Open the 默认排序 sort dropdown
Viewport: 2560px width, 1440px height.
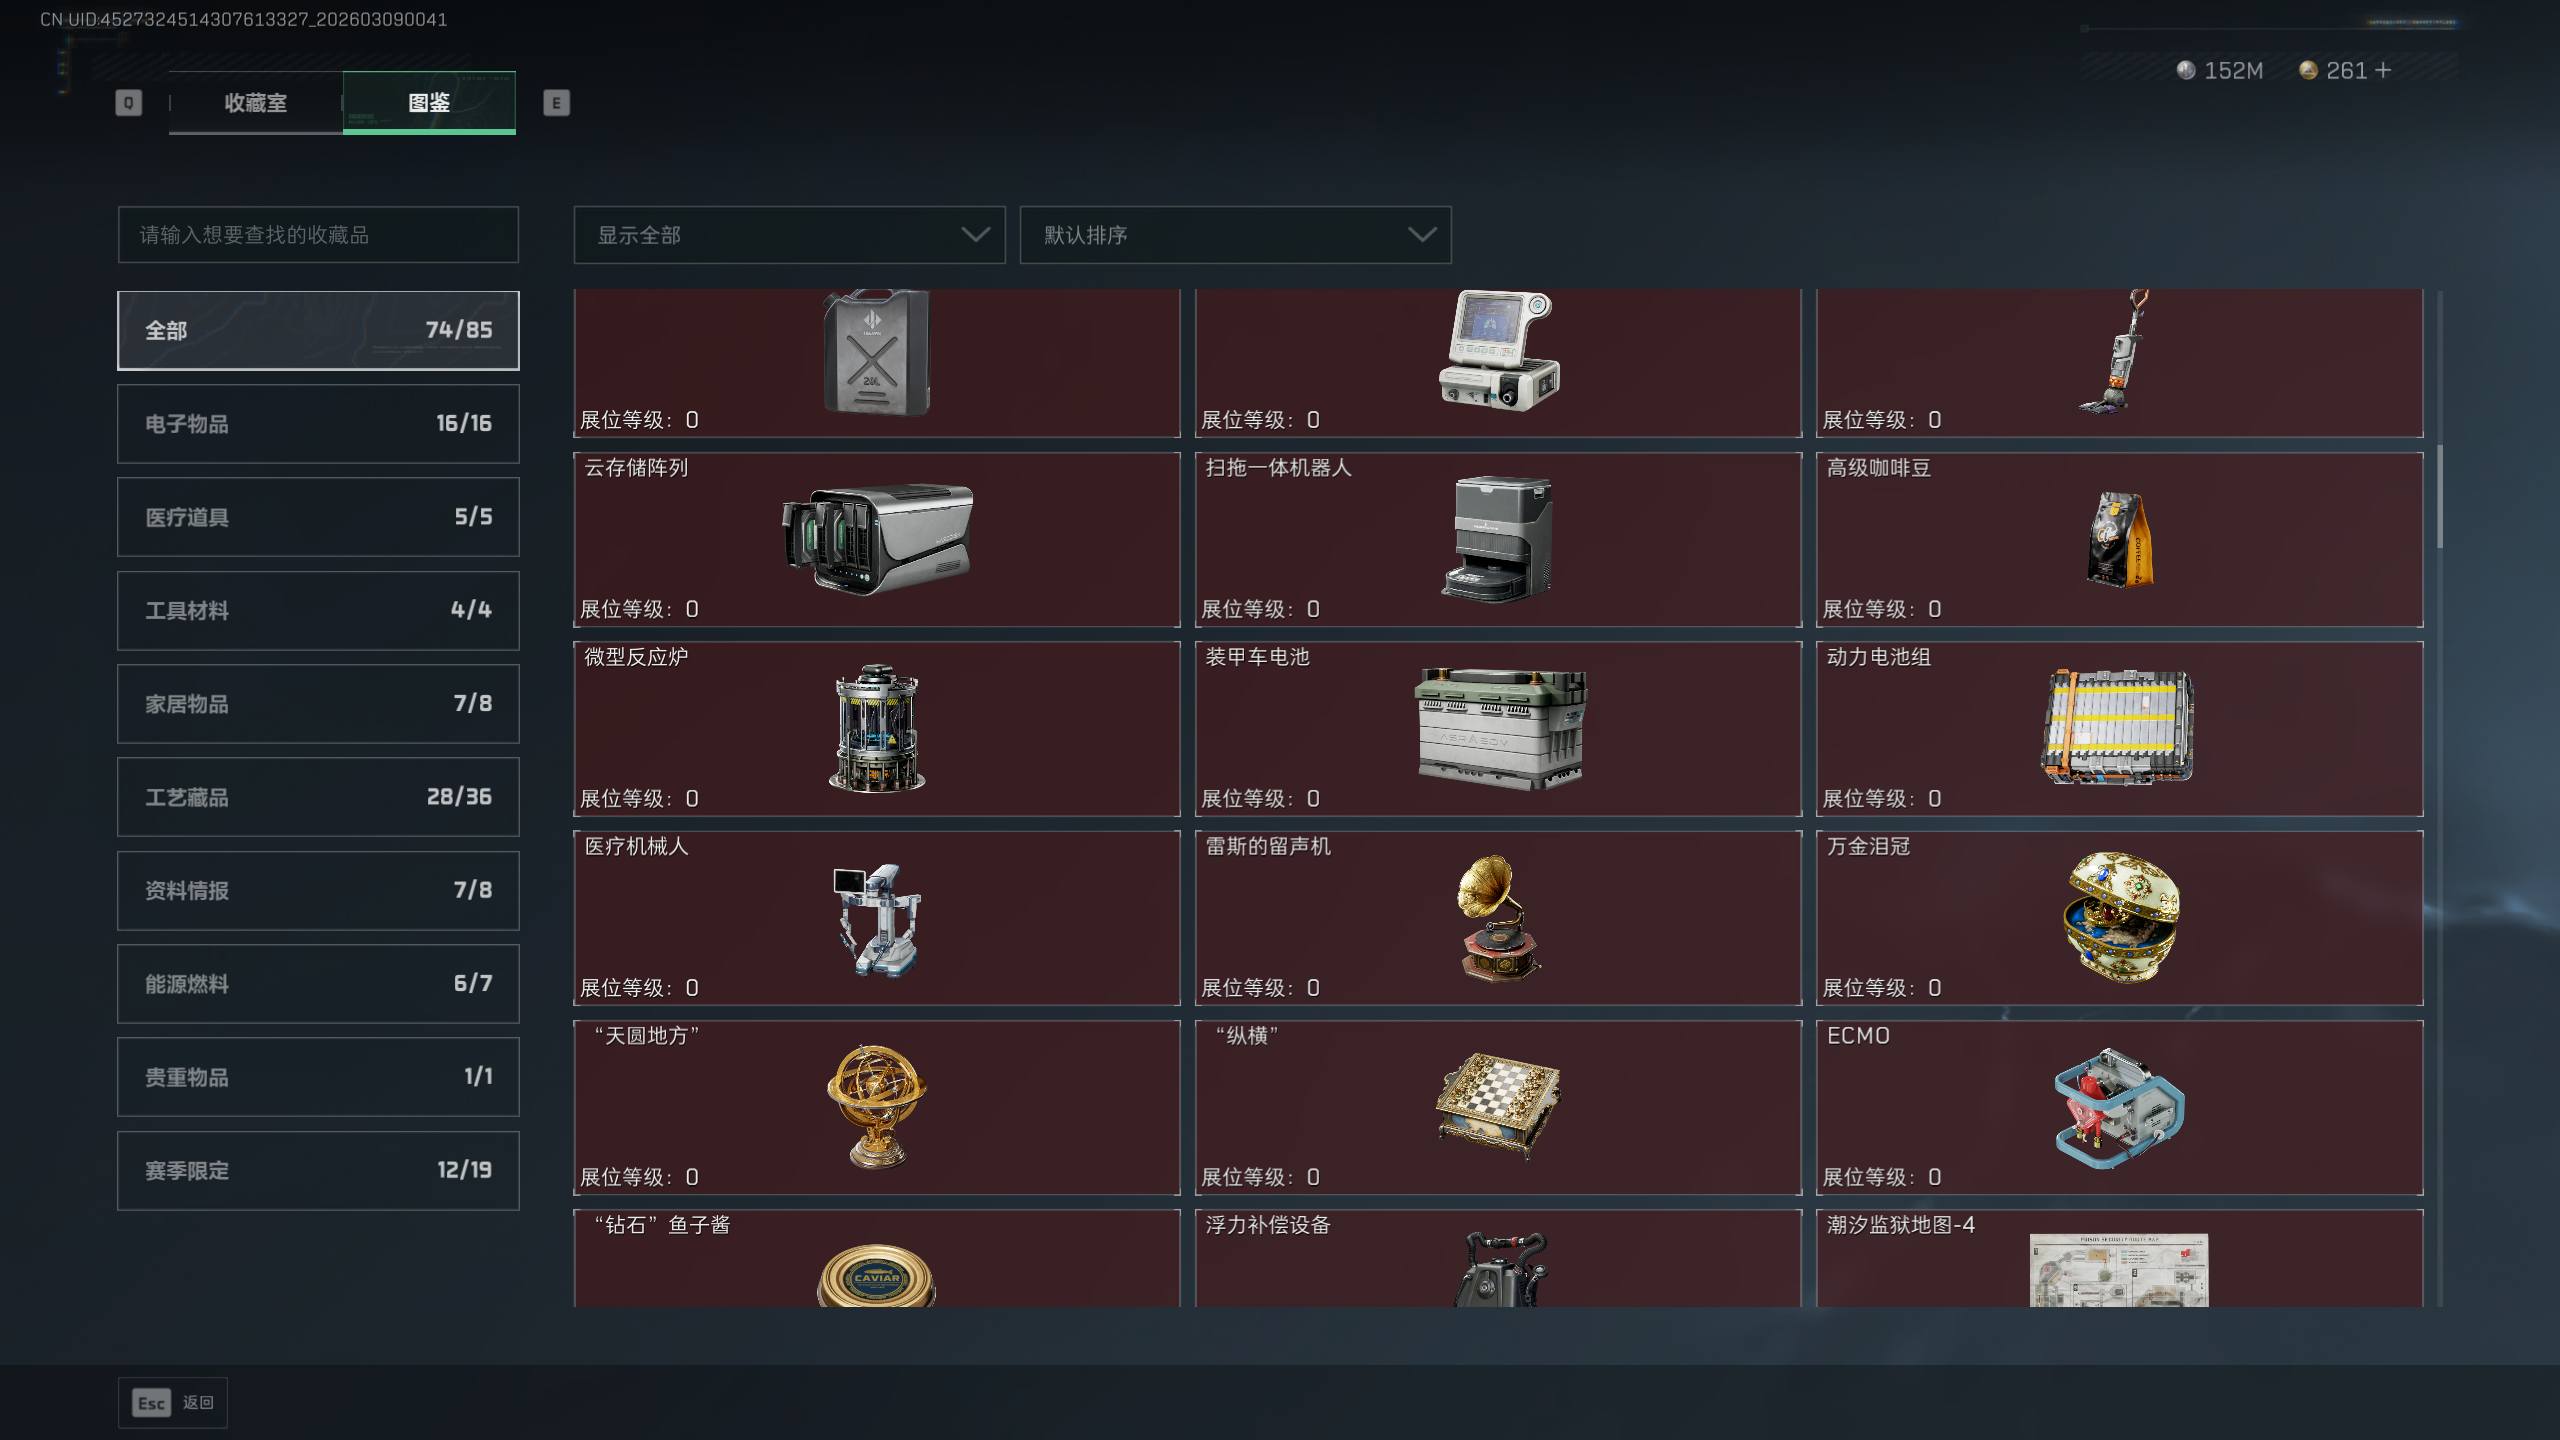[x=1235, y=235]
